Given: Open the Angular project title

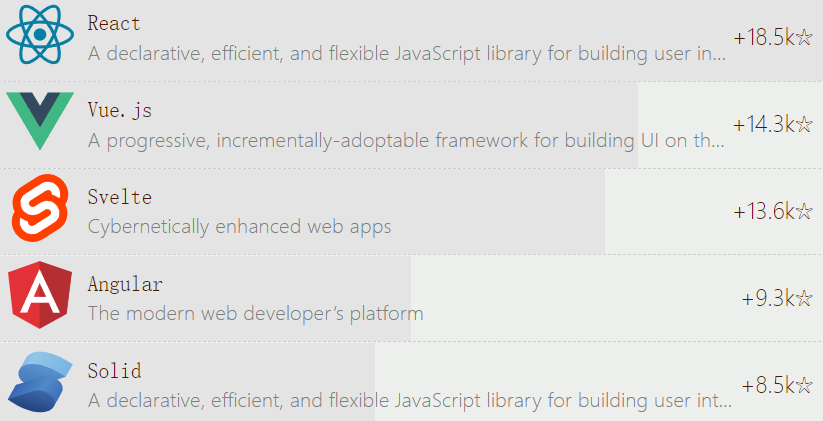Looking at the screenshot, I should [x=125, y=284].
